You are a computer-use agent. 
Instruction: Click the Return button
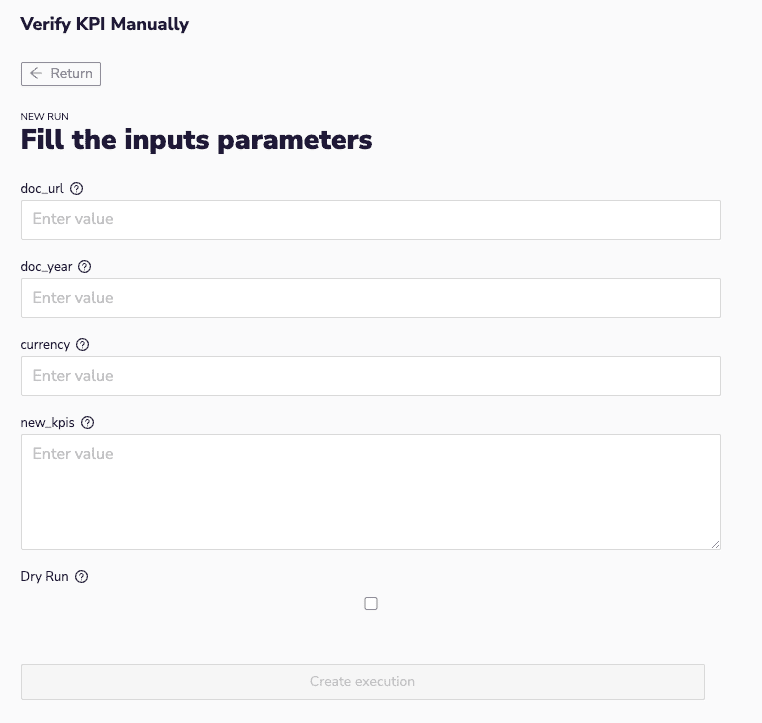61,73
